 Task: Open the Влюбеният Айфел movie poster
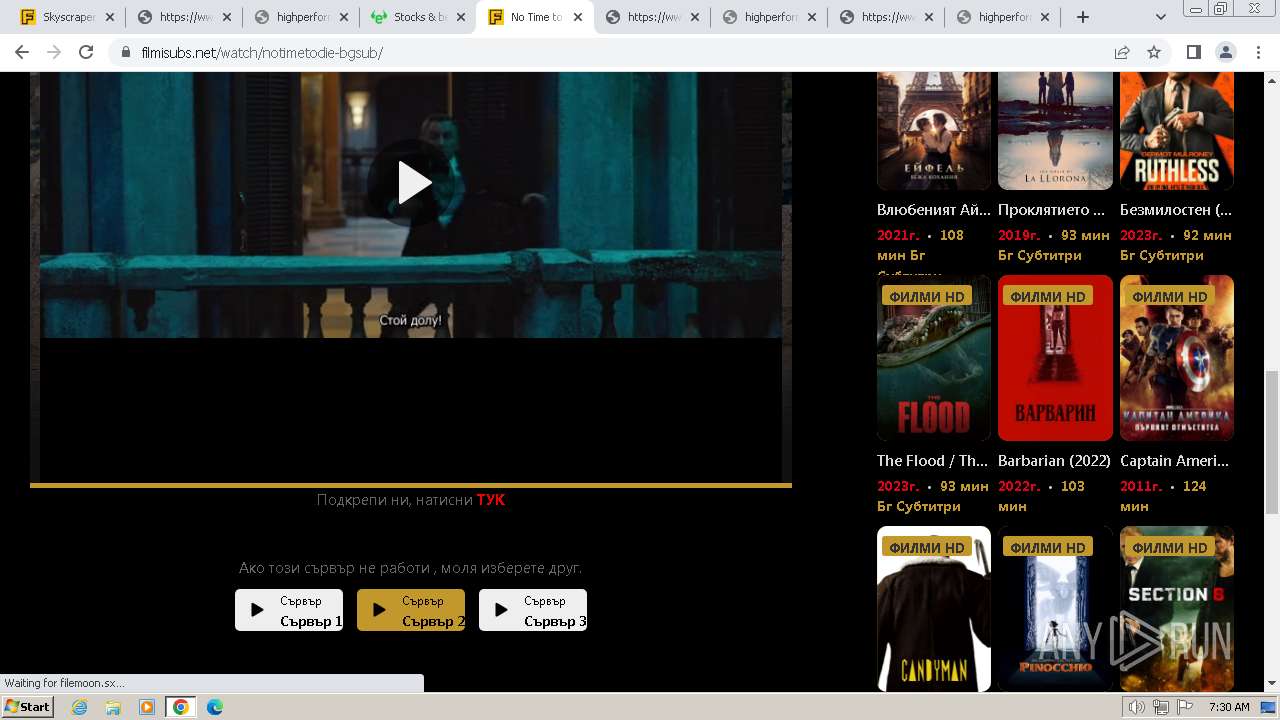pos(934,131)
